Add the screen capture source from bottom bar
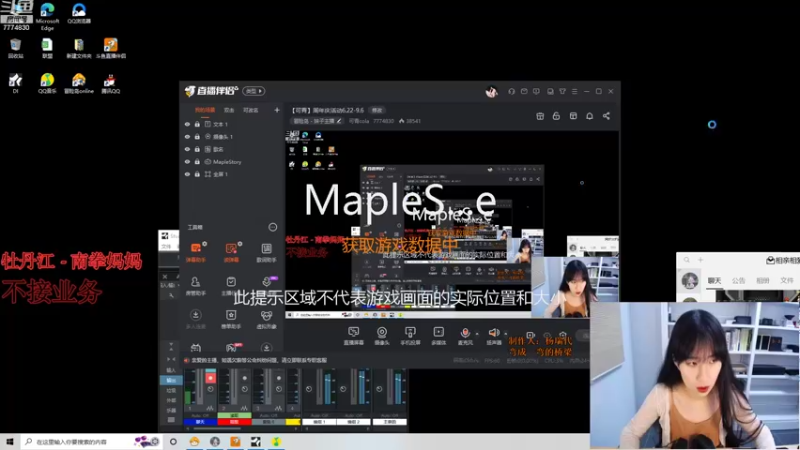This screenshot has width=800, height=450. tap(354, 336)
